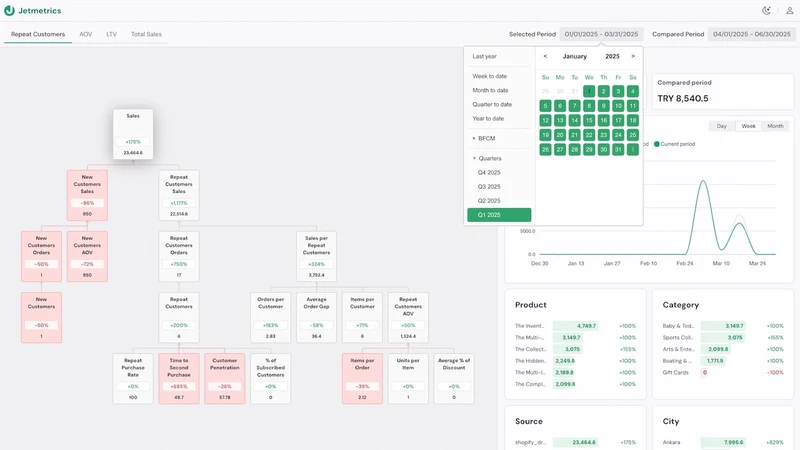Click the Jetmetrics logo icon

(x=9, y=10)
